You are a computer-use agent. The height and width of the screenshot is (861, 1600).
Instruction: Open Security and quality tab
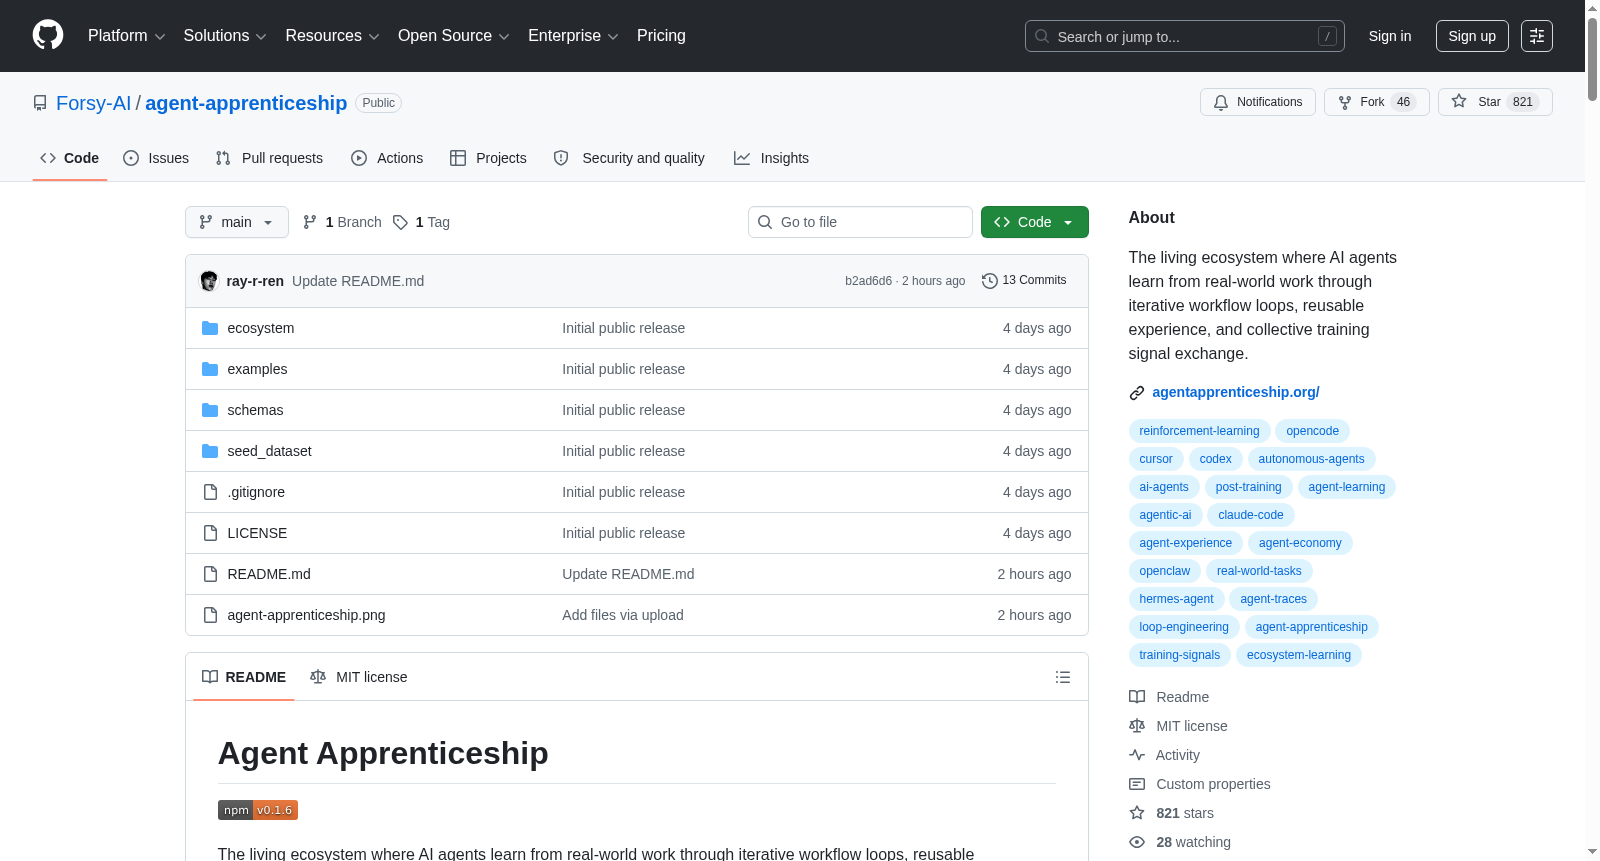629,158
